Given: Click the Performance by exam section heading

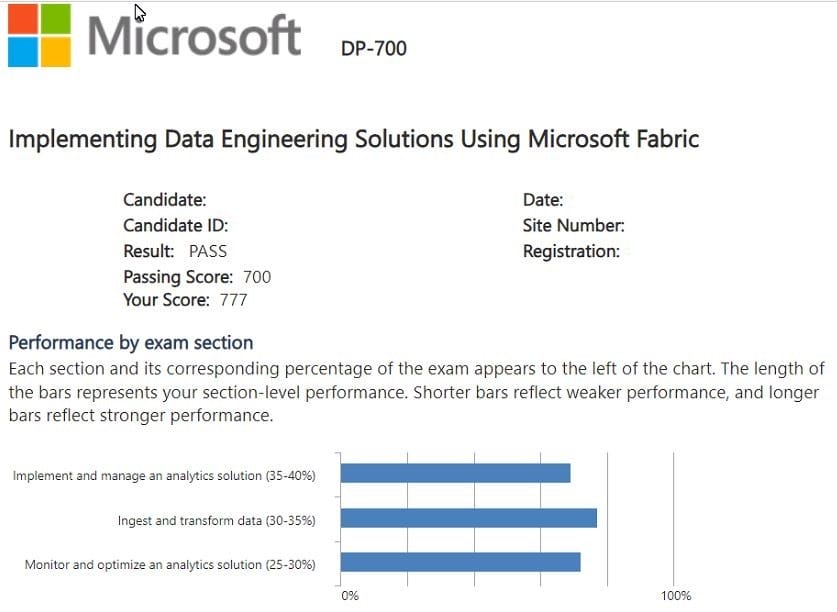Looking at the screenshot, I should pos(131,343).
